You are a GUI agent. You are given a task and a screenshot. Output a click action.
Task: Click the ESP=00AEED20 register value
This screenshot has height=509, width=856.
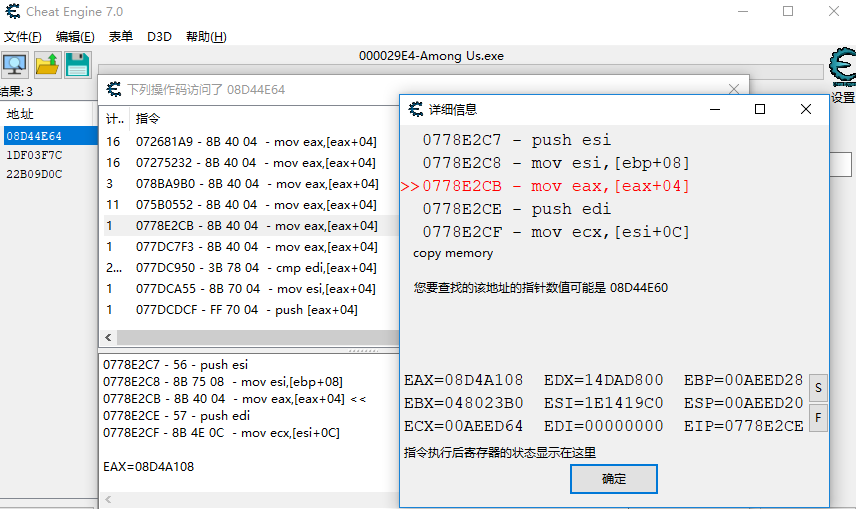pos(744,403)
